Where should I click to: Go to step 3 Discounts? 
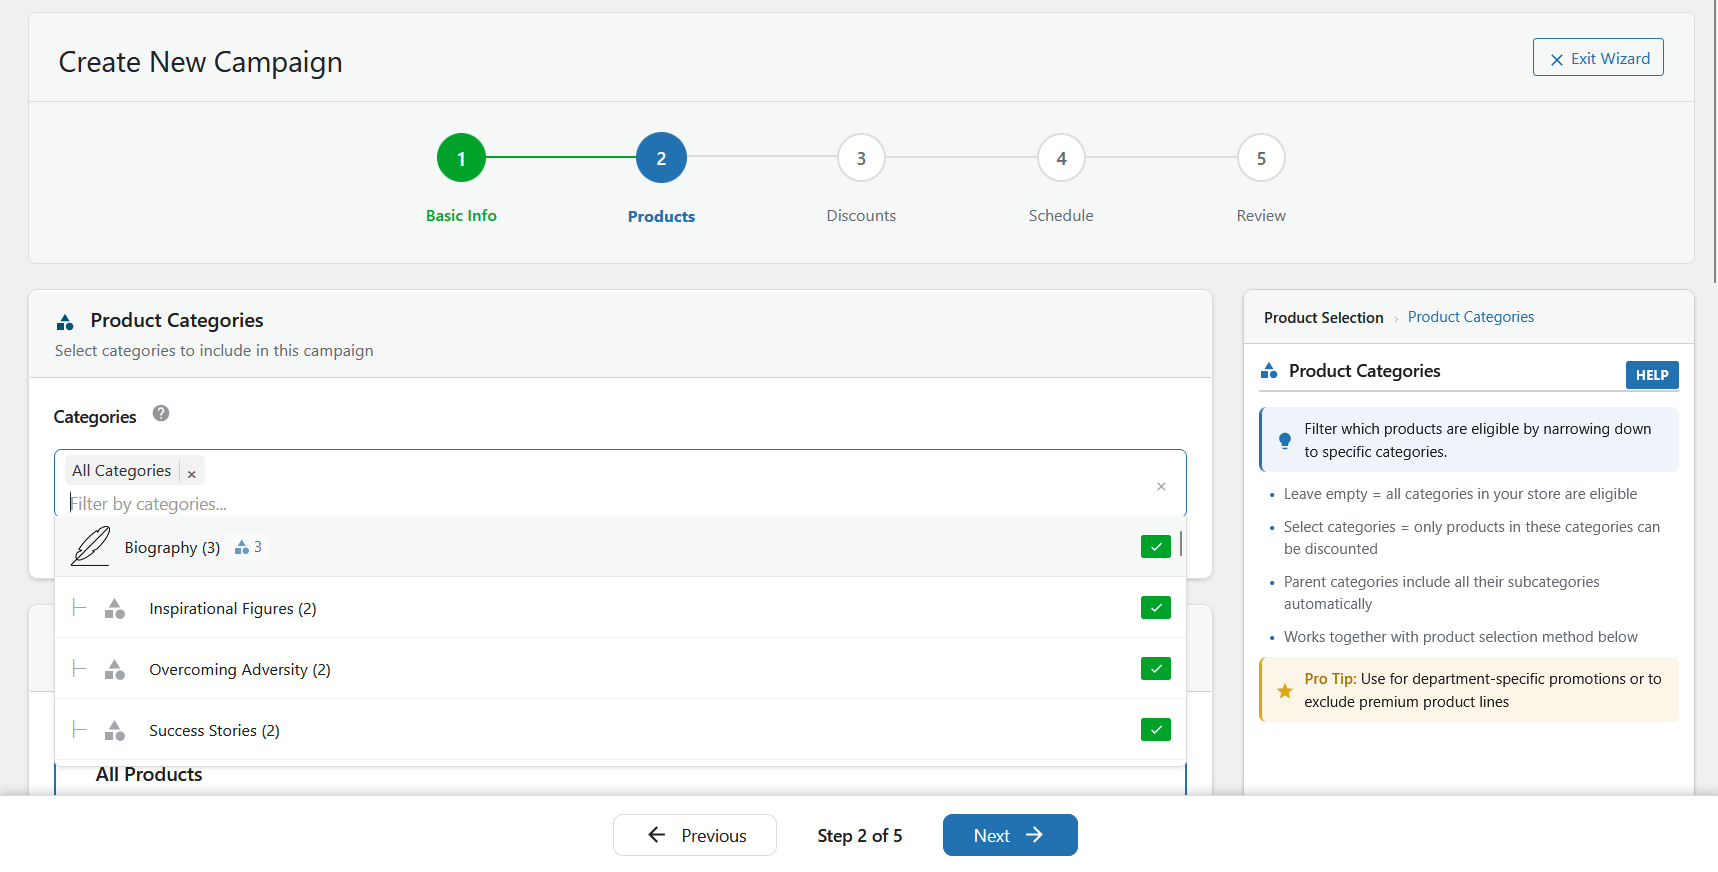click(x=861, y=159)
